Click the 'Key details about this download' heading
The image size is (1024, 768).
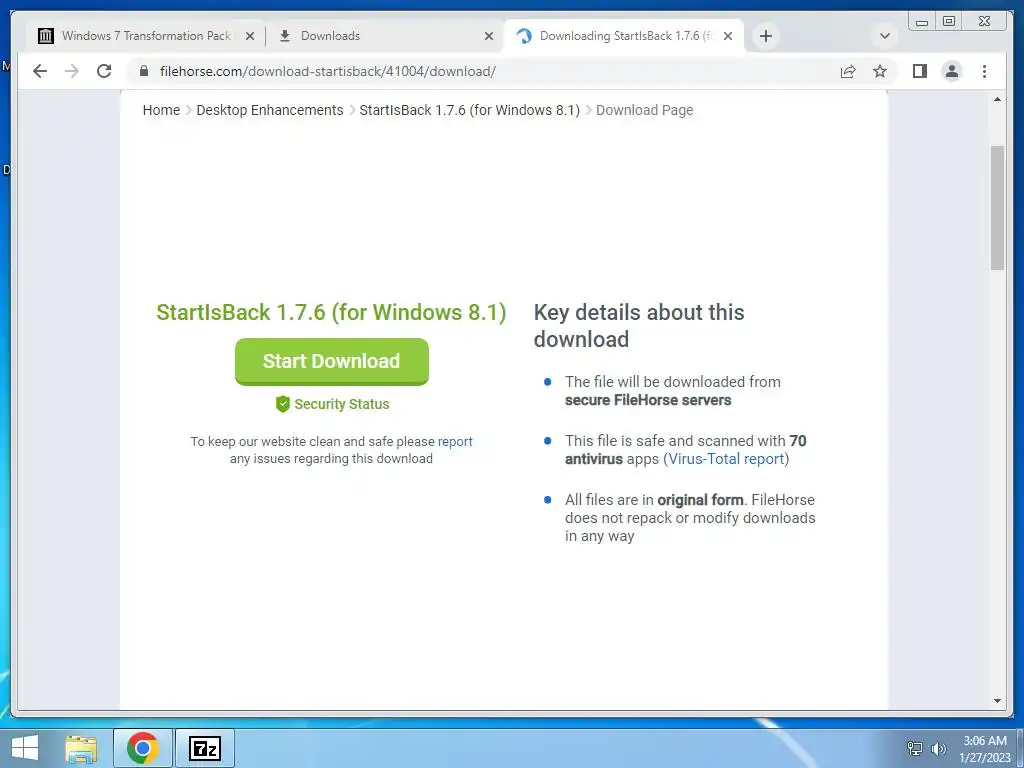coord(639,325)
